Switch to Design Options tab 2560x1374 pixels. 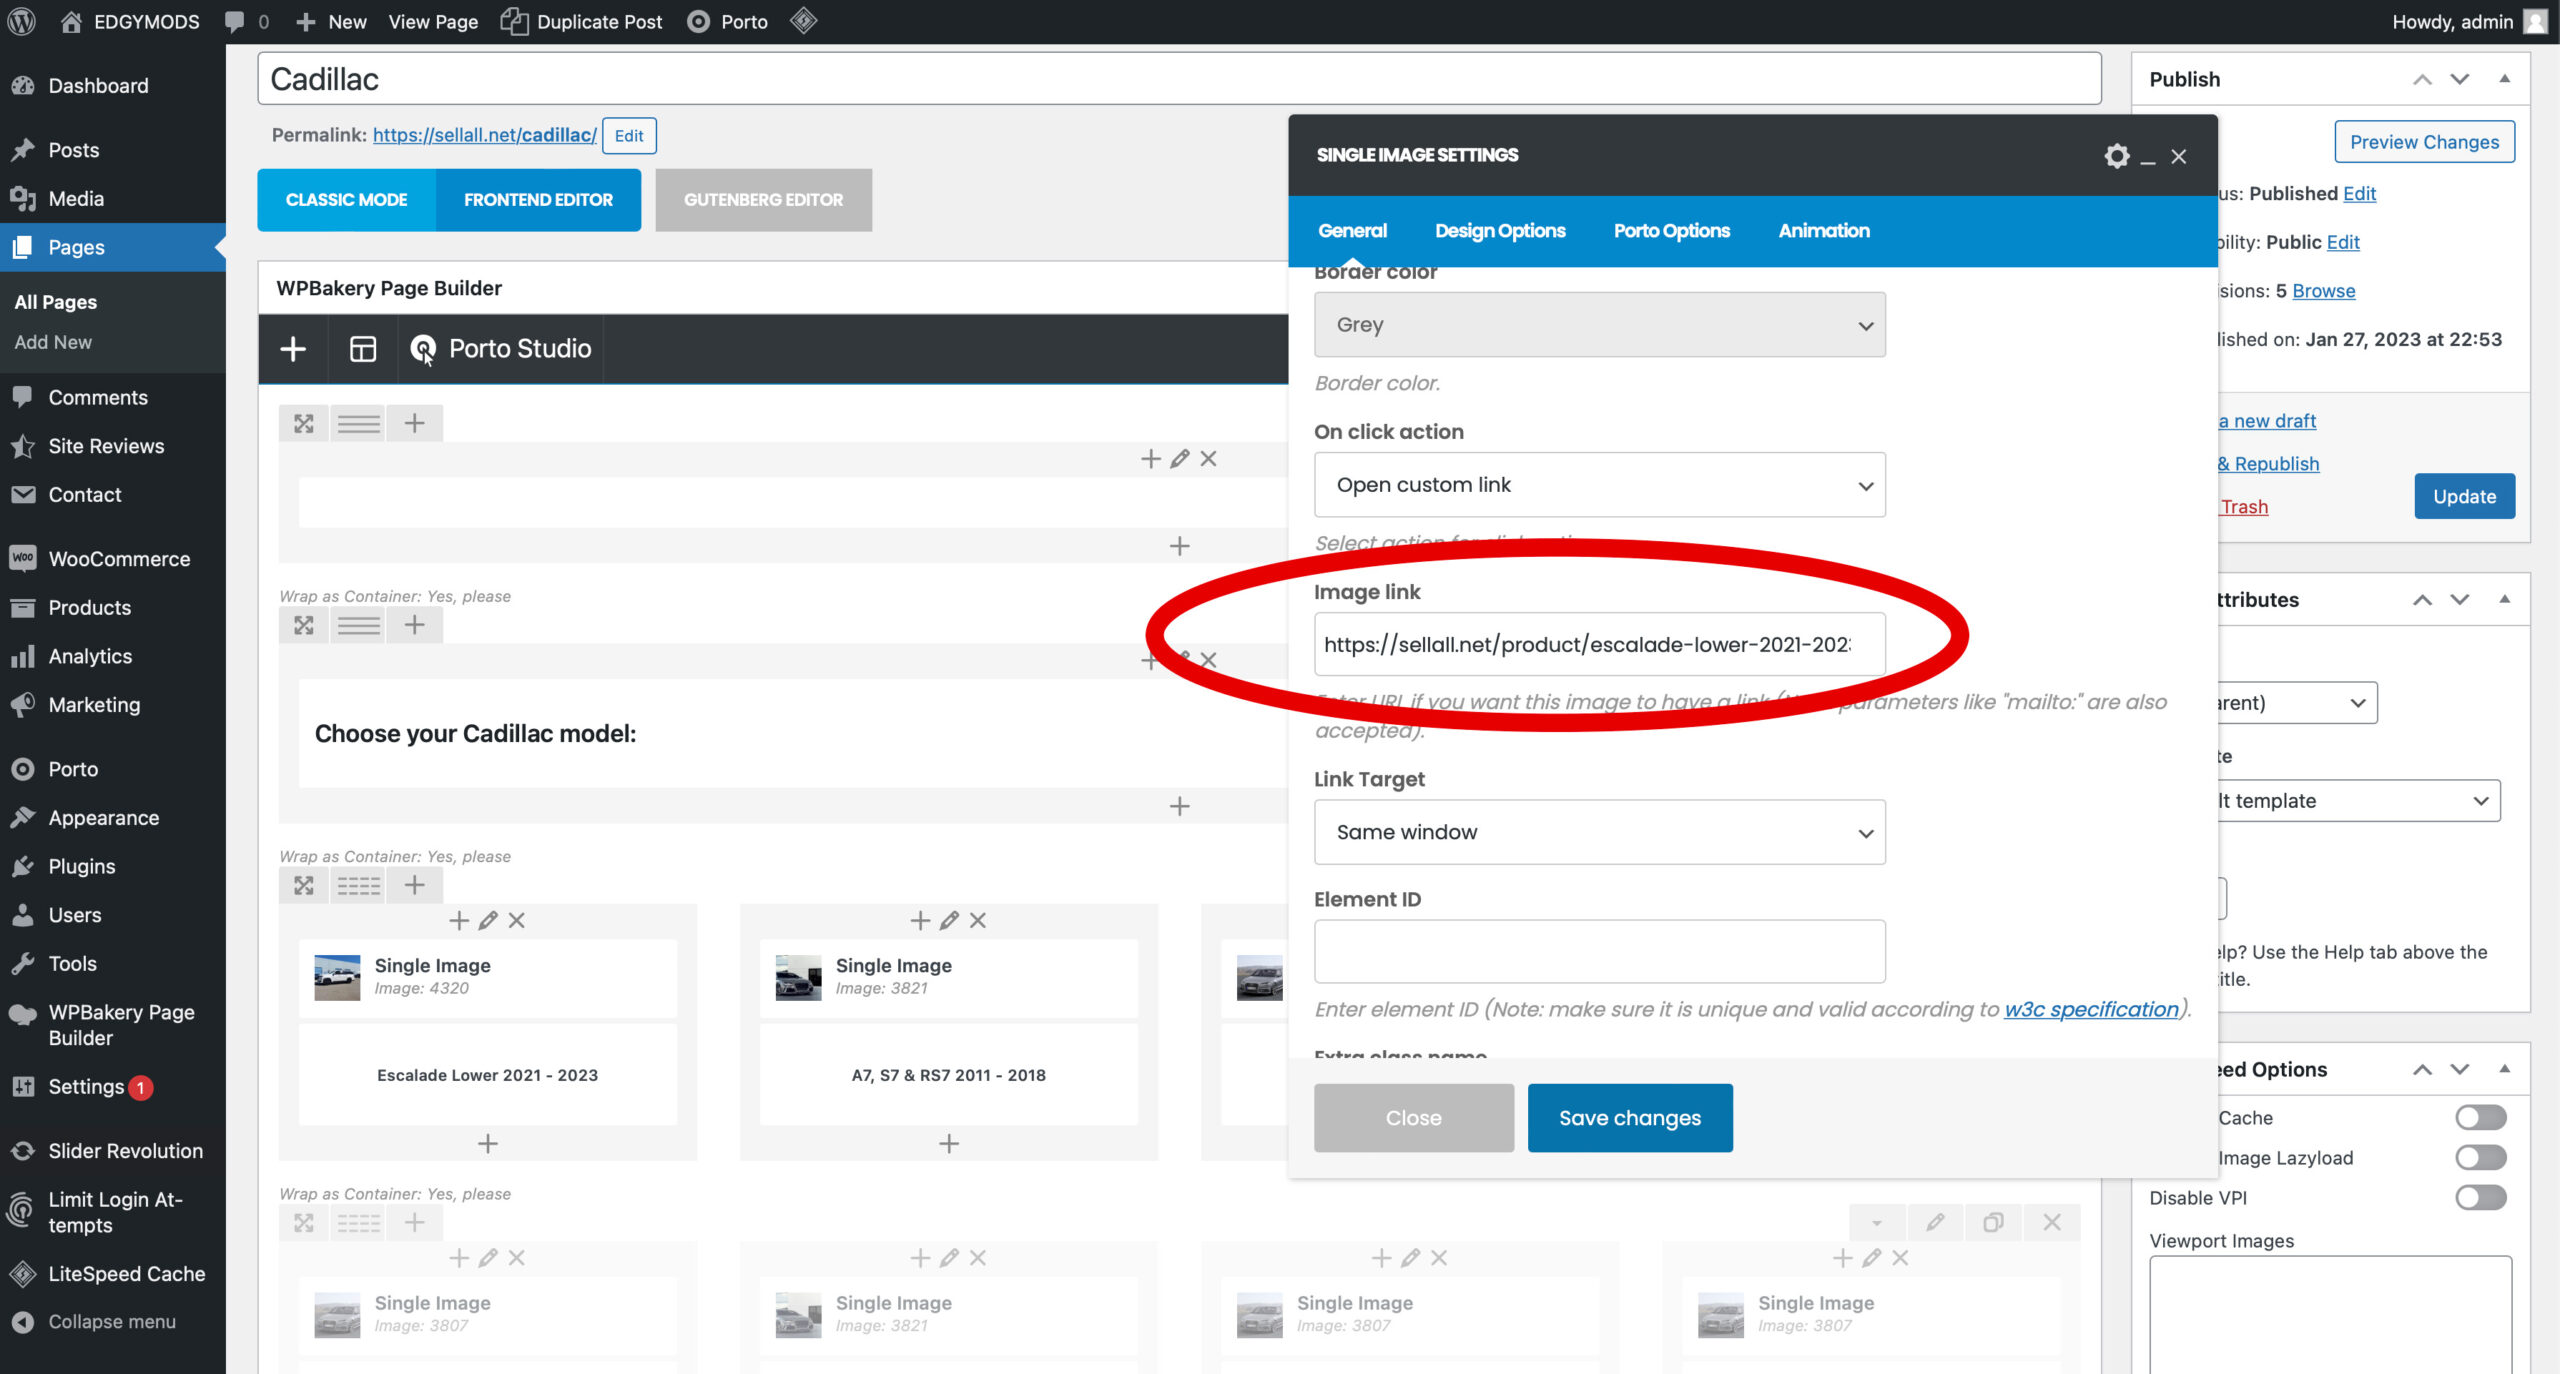pos(1500,231)
